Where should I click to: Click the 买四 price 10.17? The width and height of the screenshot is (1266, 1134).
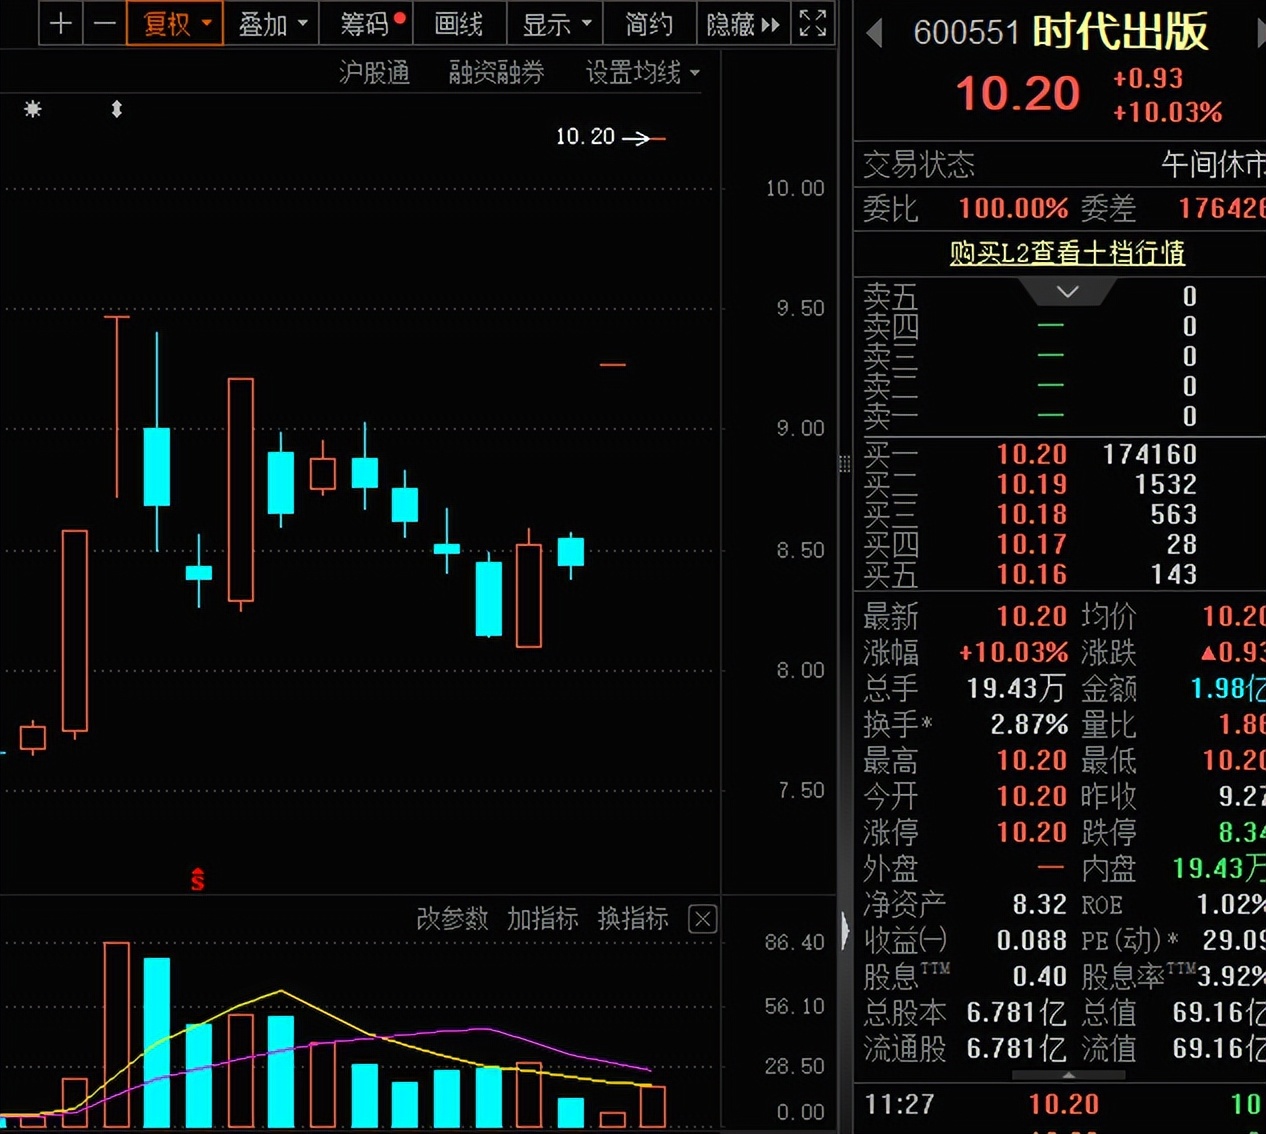[x=1032, y=545]
